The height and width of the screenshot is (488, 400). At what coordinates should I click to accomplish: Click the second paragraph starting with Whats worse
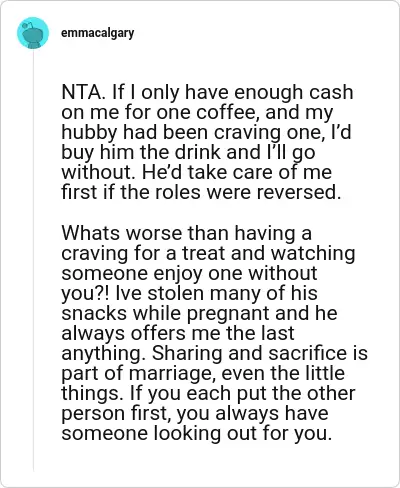(x=214, y=333)
